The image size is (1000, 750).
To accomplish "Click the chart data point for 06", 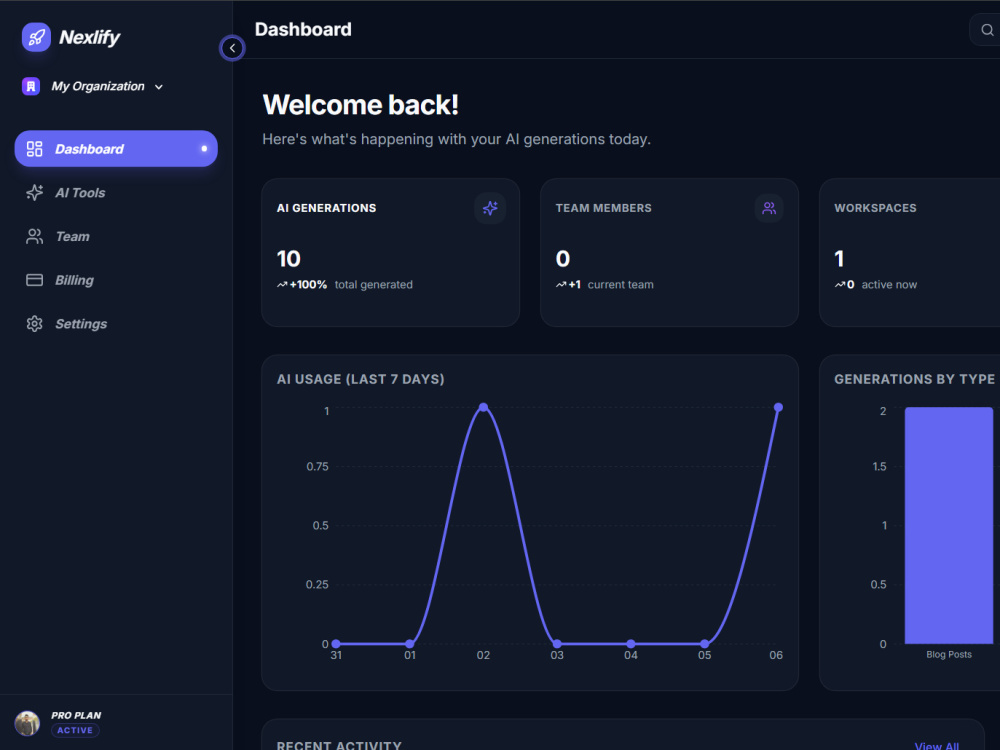I will pos(778,407).
